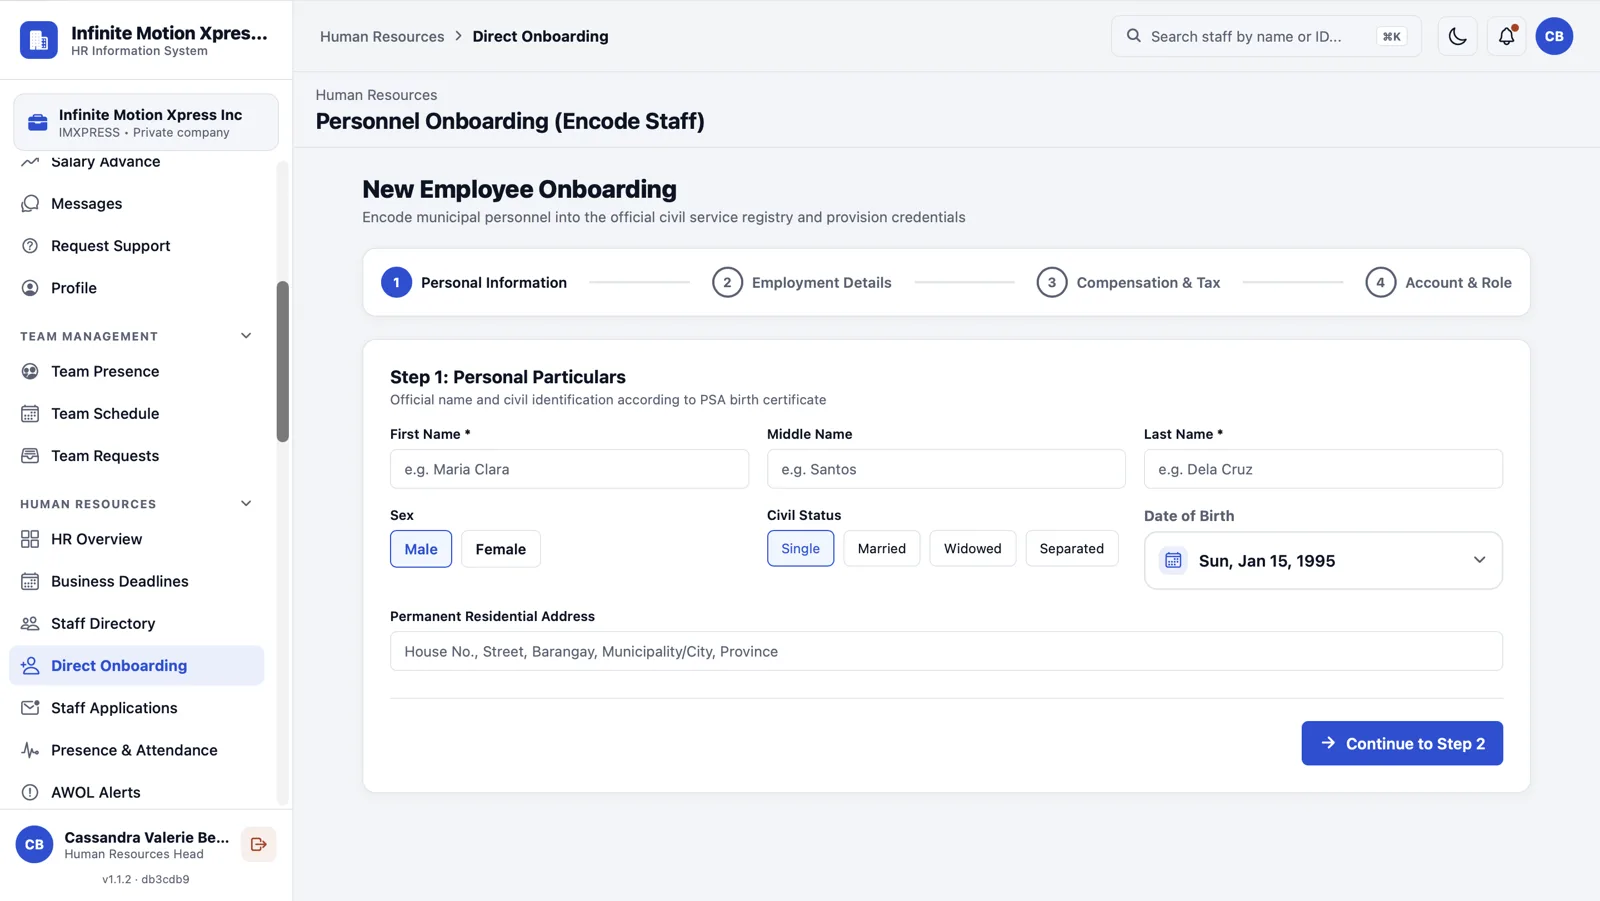Screen dimensions: 1600x901
Task: Click the Presence & Attendance pulse icon
Action: pos(30,750)
